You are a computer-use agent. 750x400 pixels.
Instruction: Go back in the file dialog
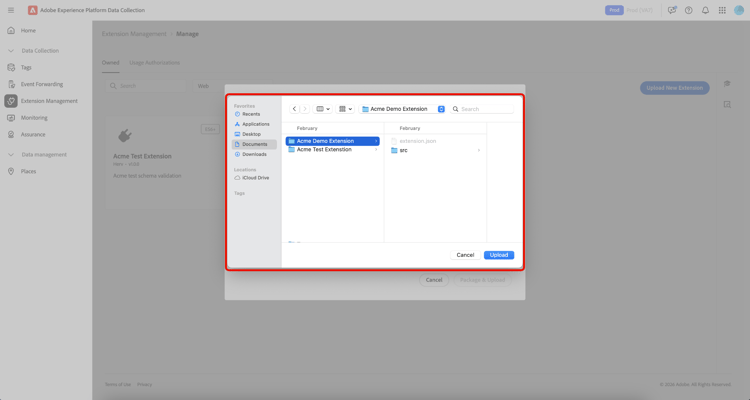click(x=294, y=109)
